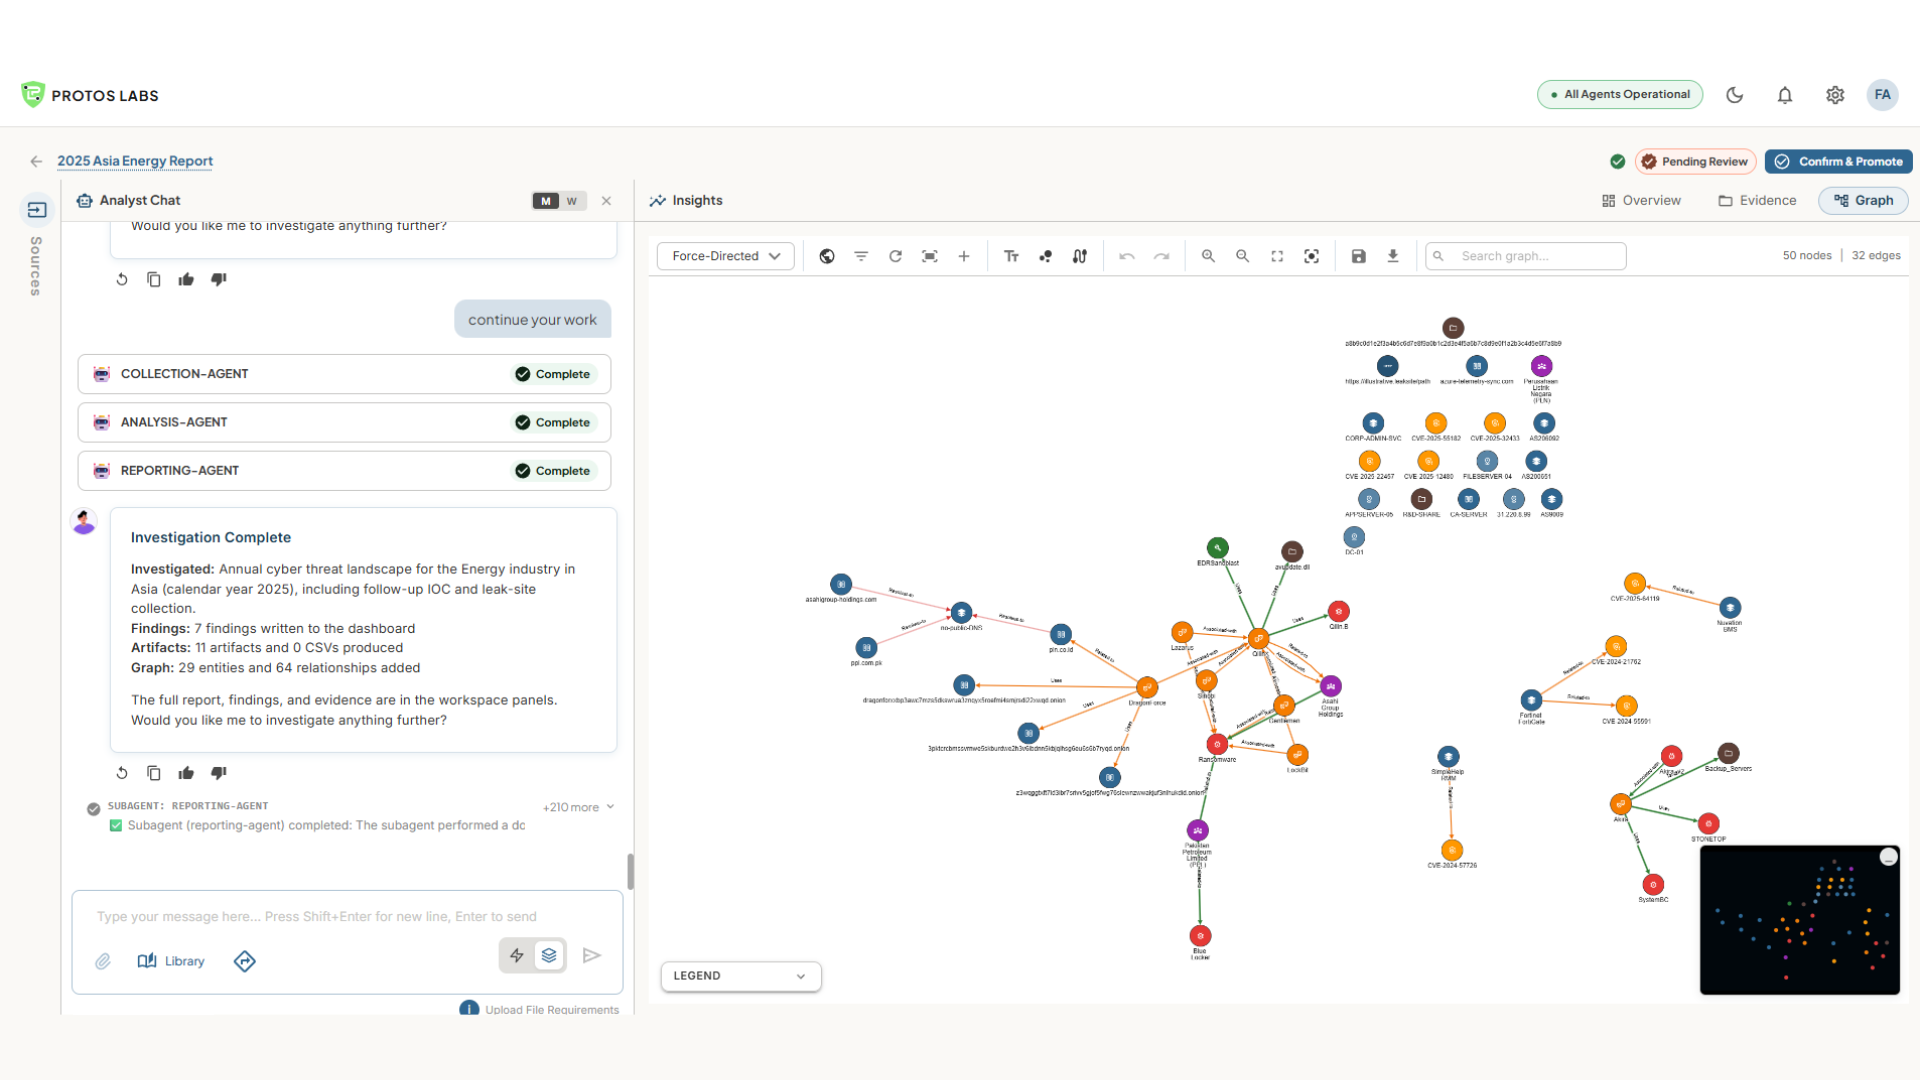Click the diamond redirect arrow icon
The width and height of the screenshot is (1920, 1080).
245,961
